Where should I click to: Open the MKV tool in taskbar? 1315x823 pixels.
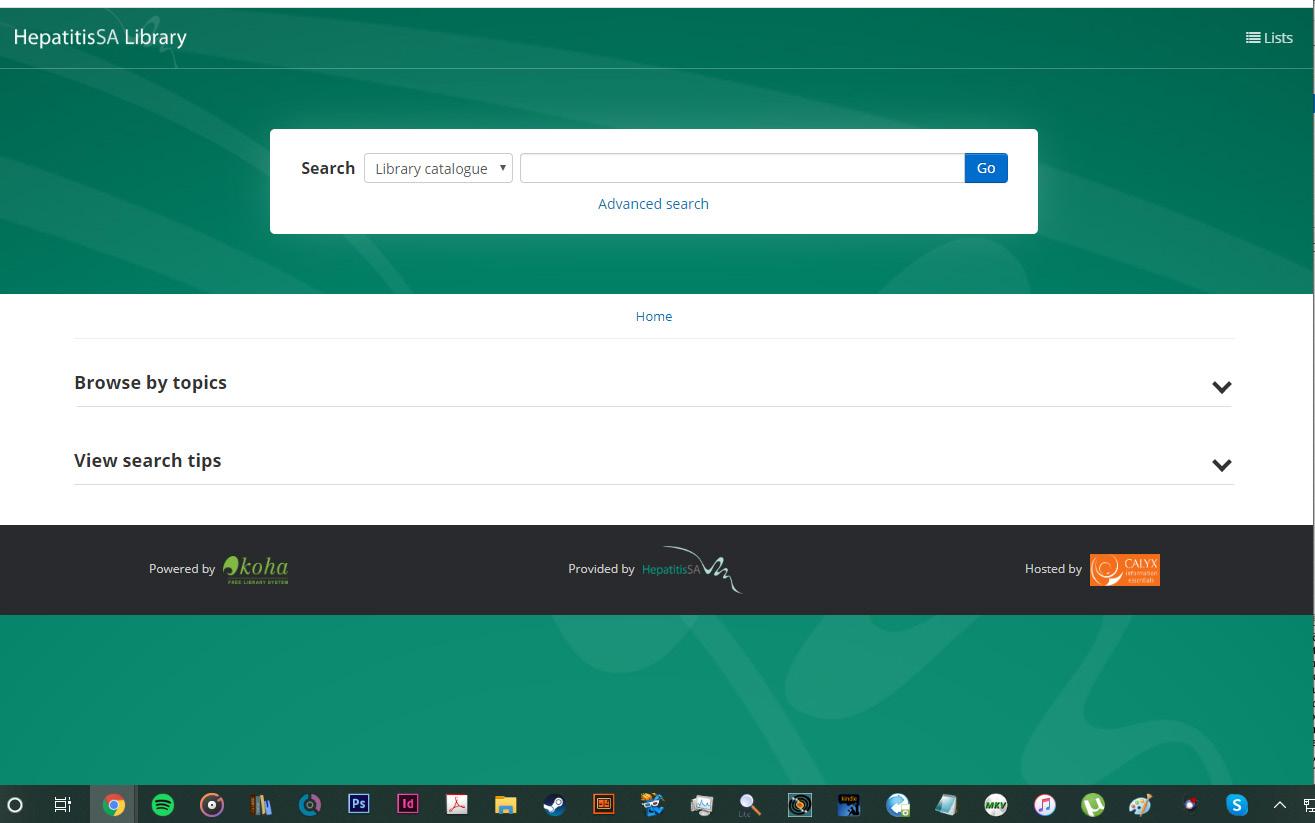click(995, 804)
